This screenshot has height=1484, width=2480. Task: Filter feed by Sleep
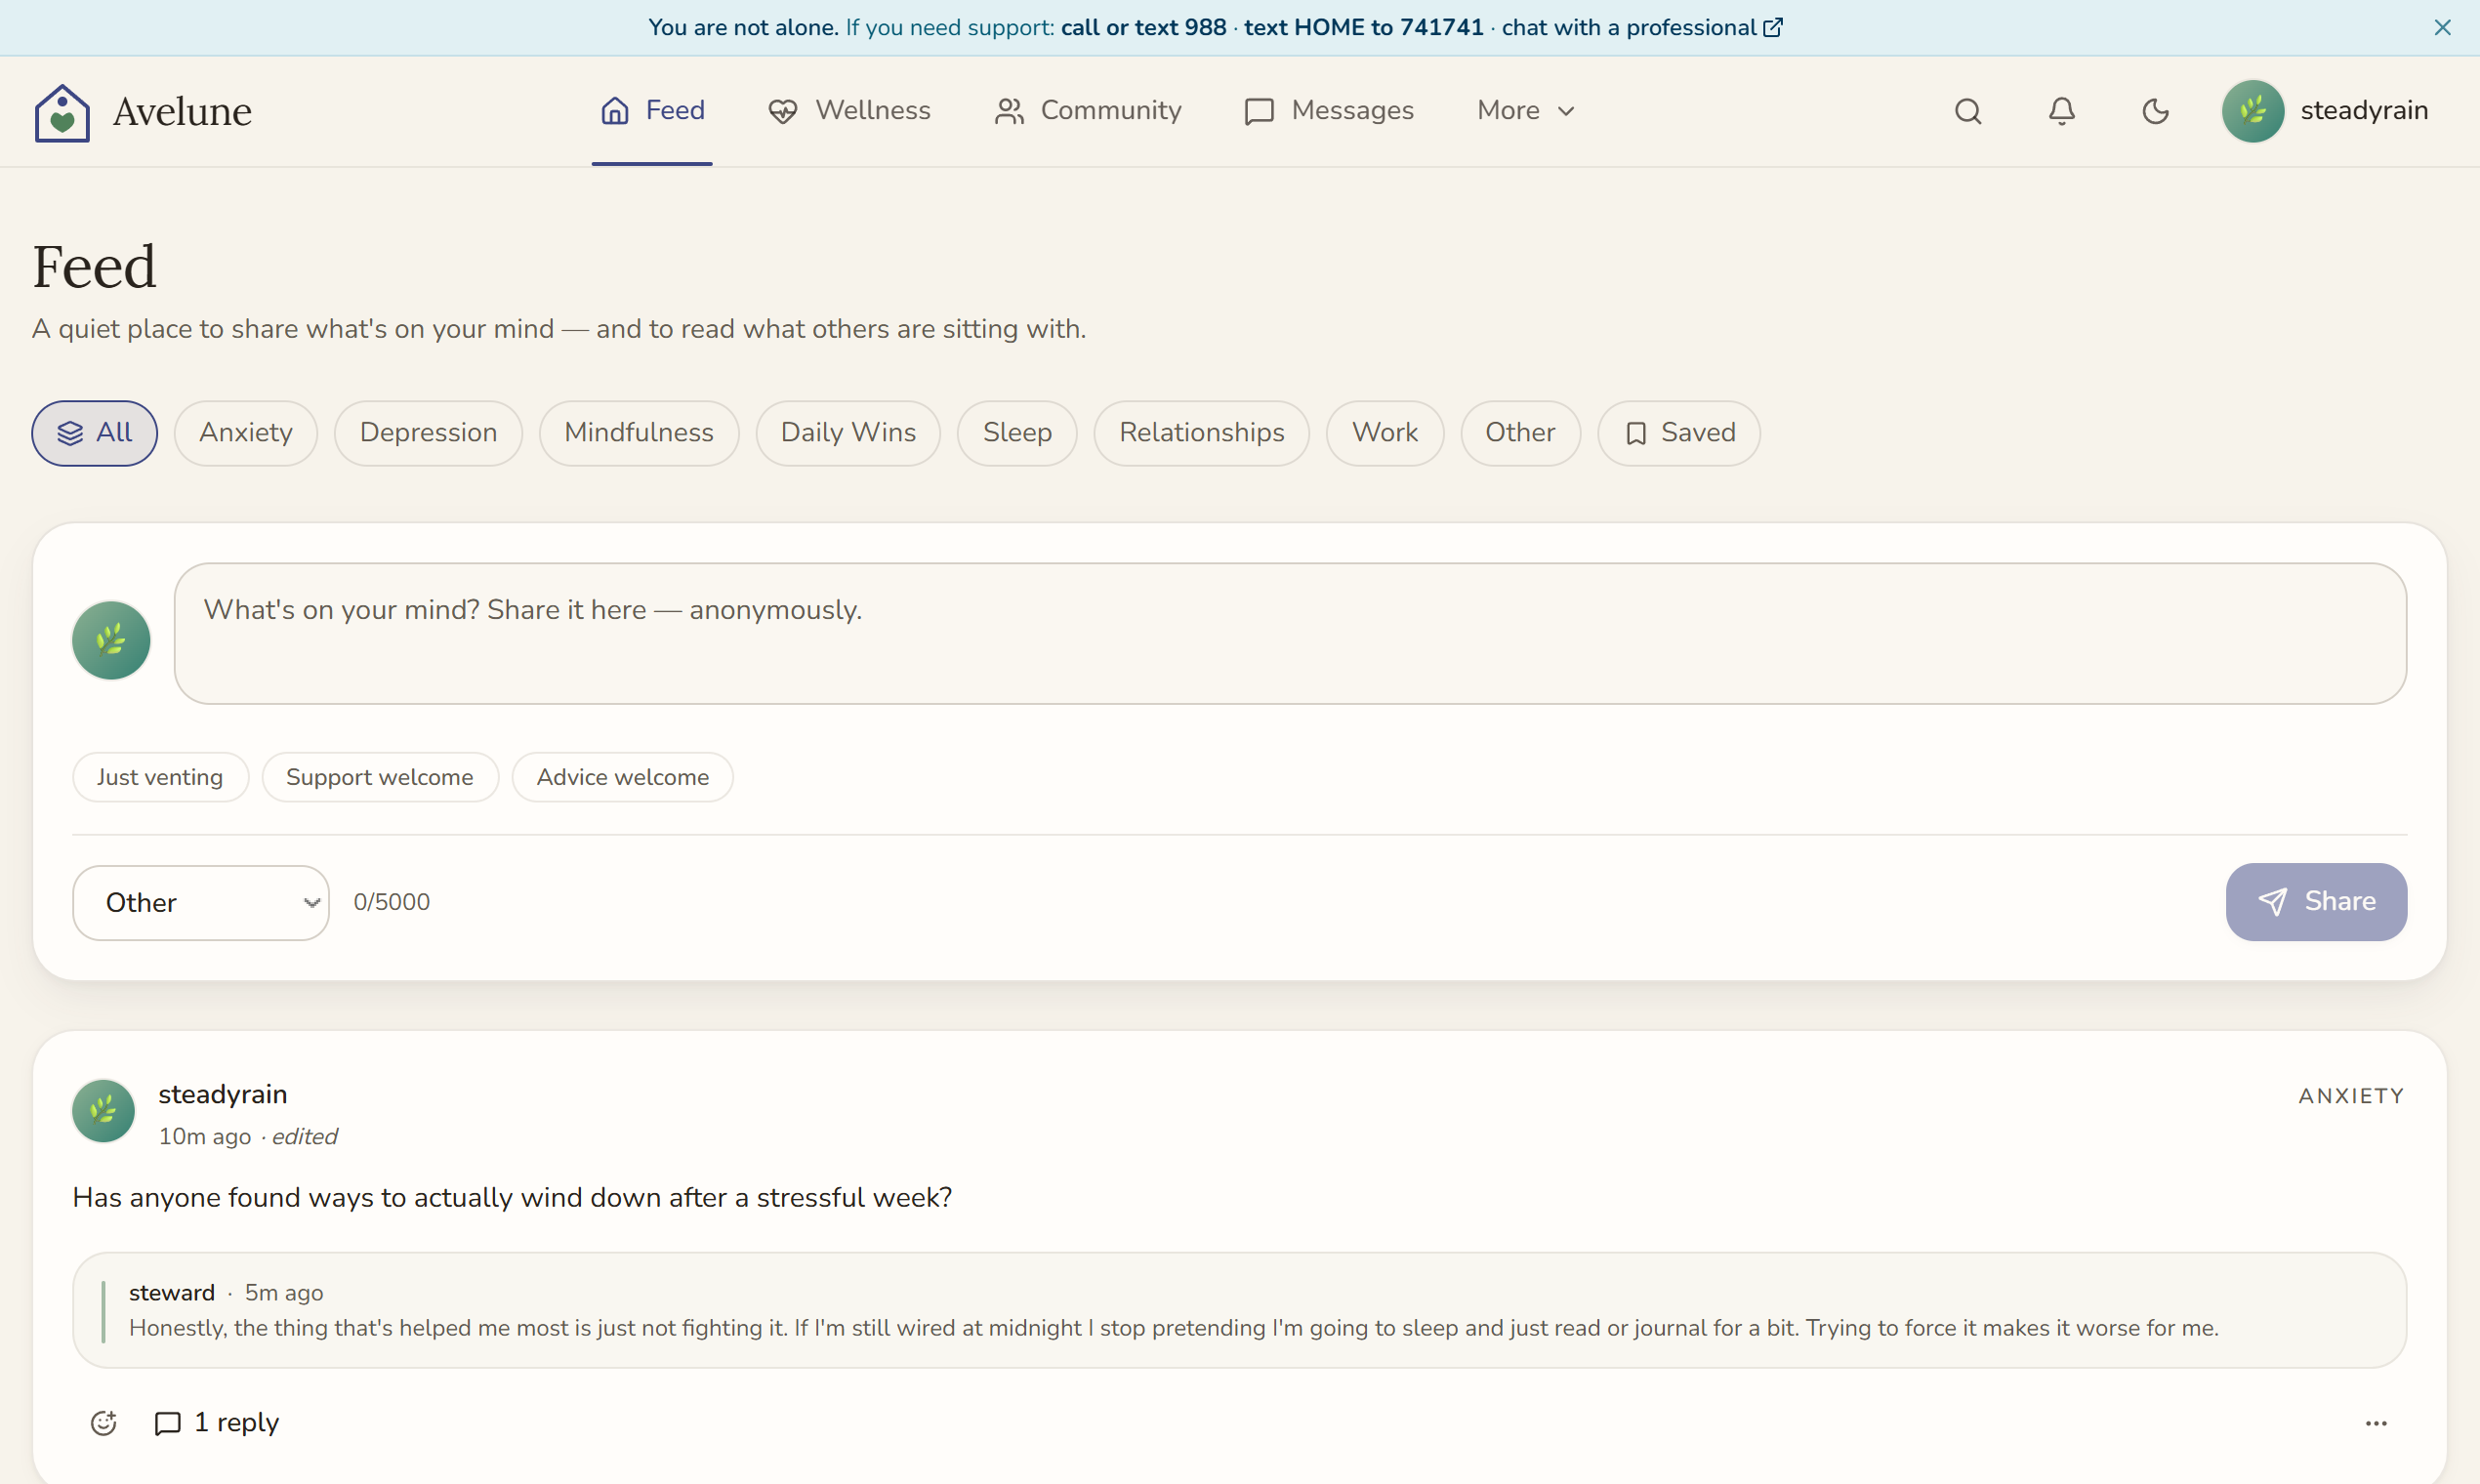coord(1017,433)
